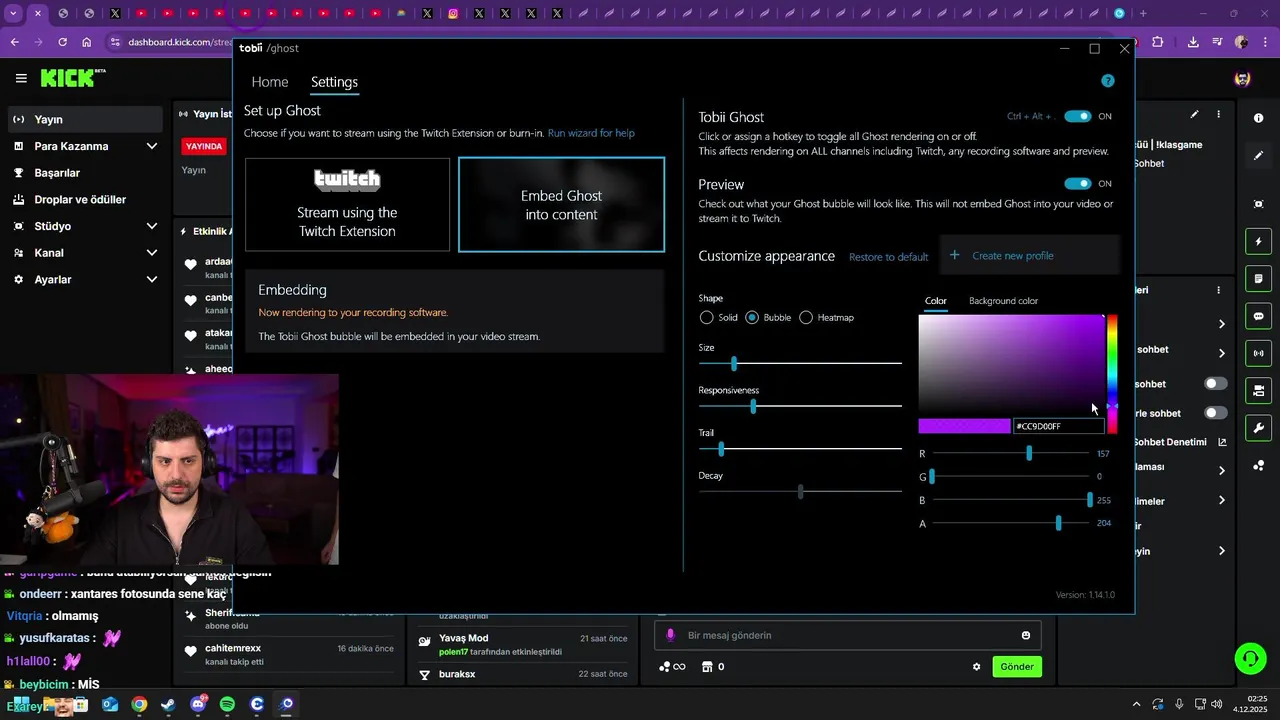
Task: Open Kick info icon in right rail
Action: click(x=1258, y=118)
